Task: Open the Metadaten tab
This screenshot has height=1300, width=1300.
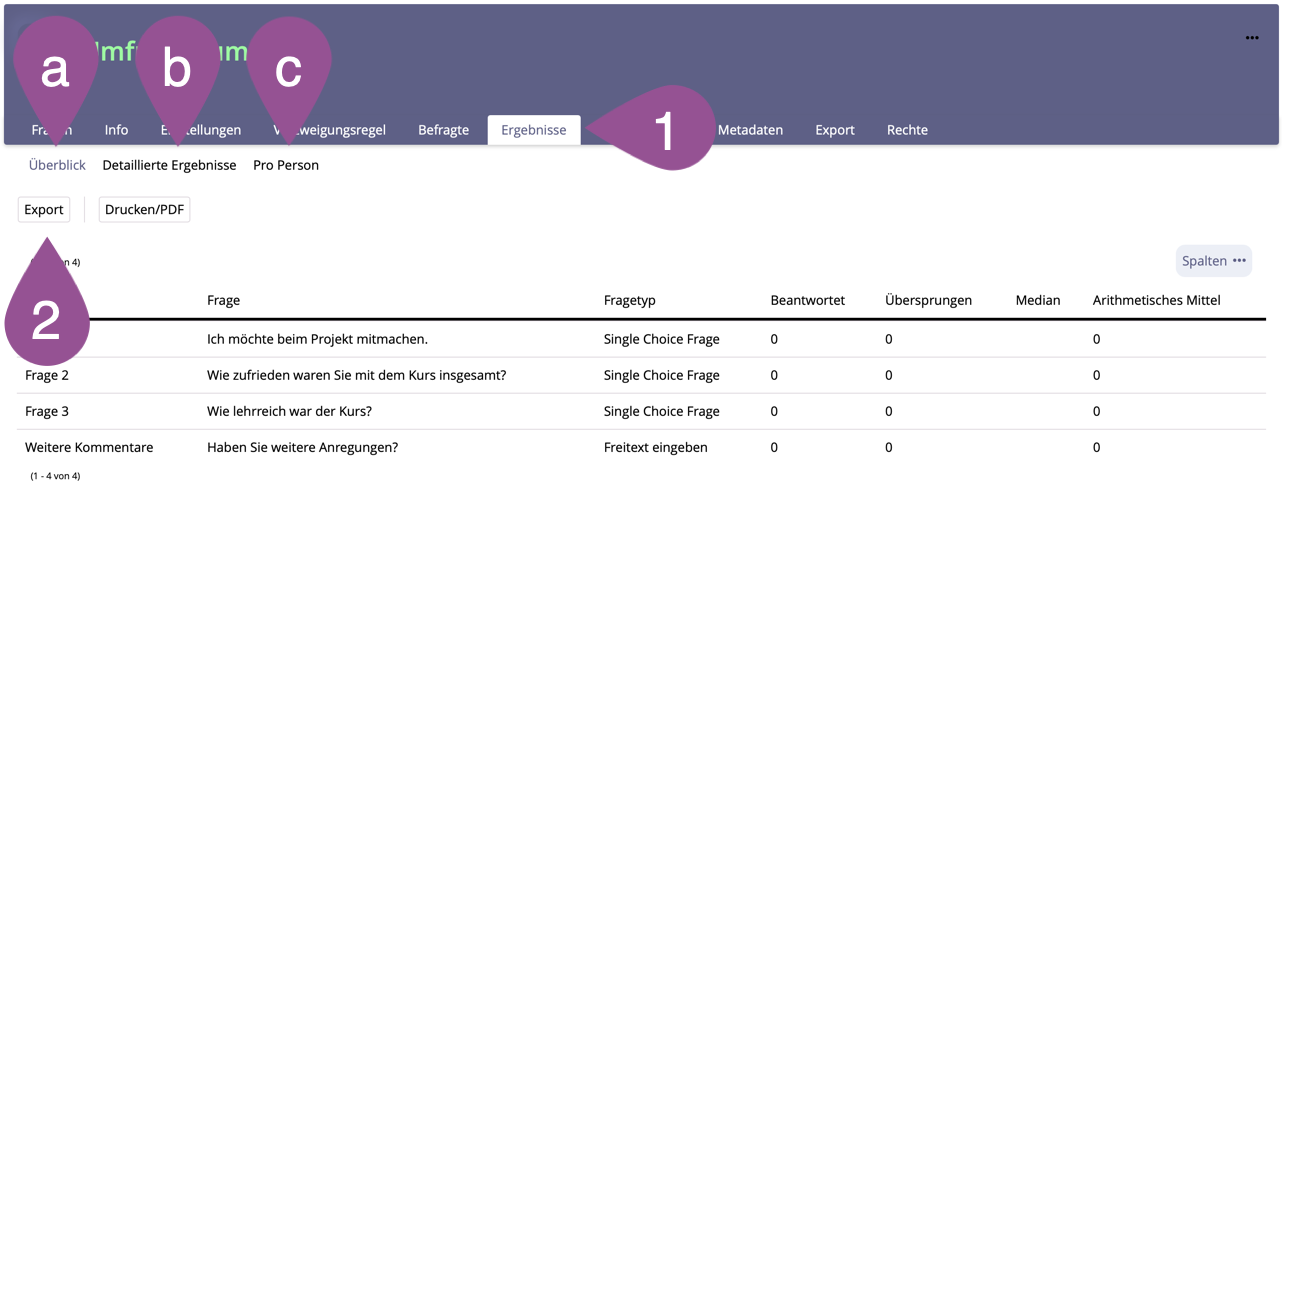Action: pyautogui.click(x=750, y=130)
